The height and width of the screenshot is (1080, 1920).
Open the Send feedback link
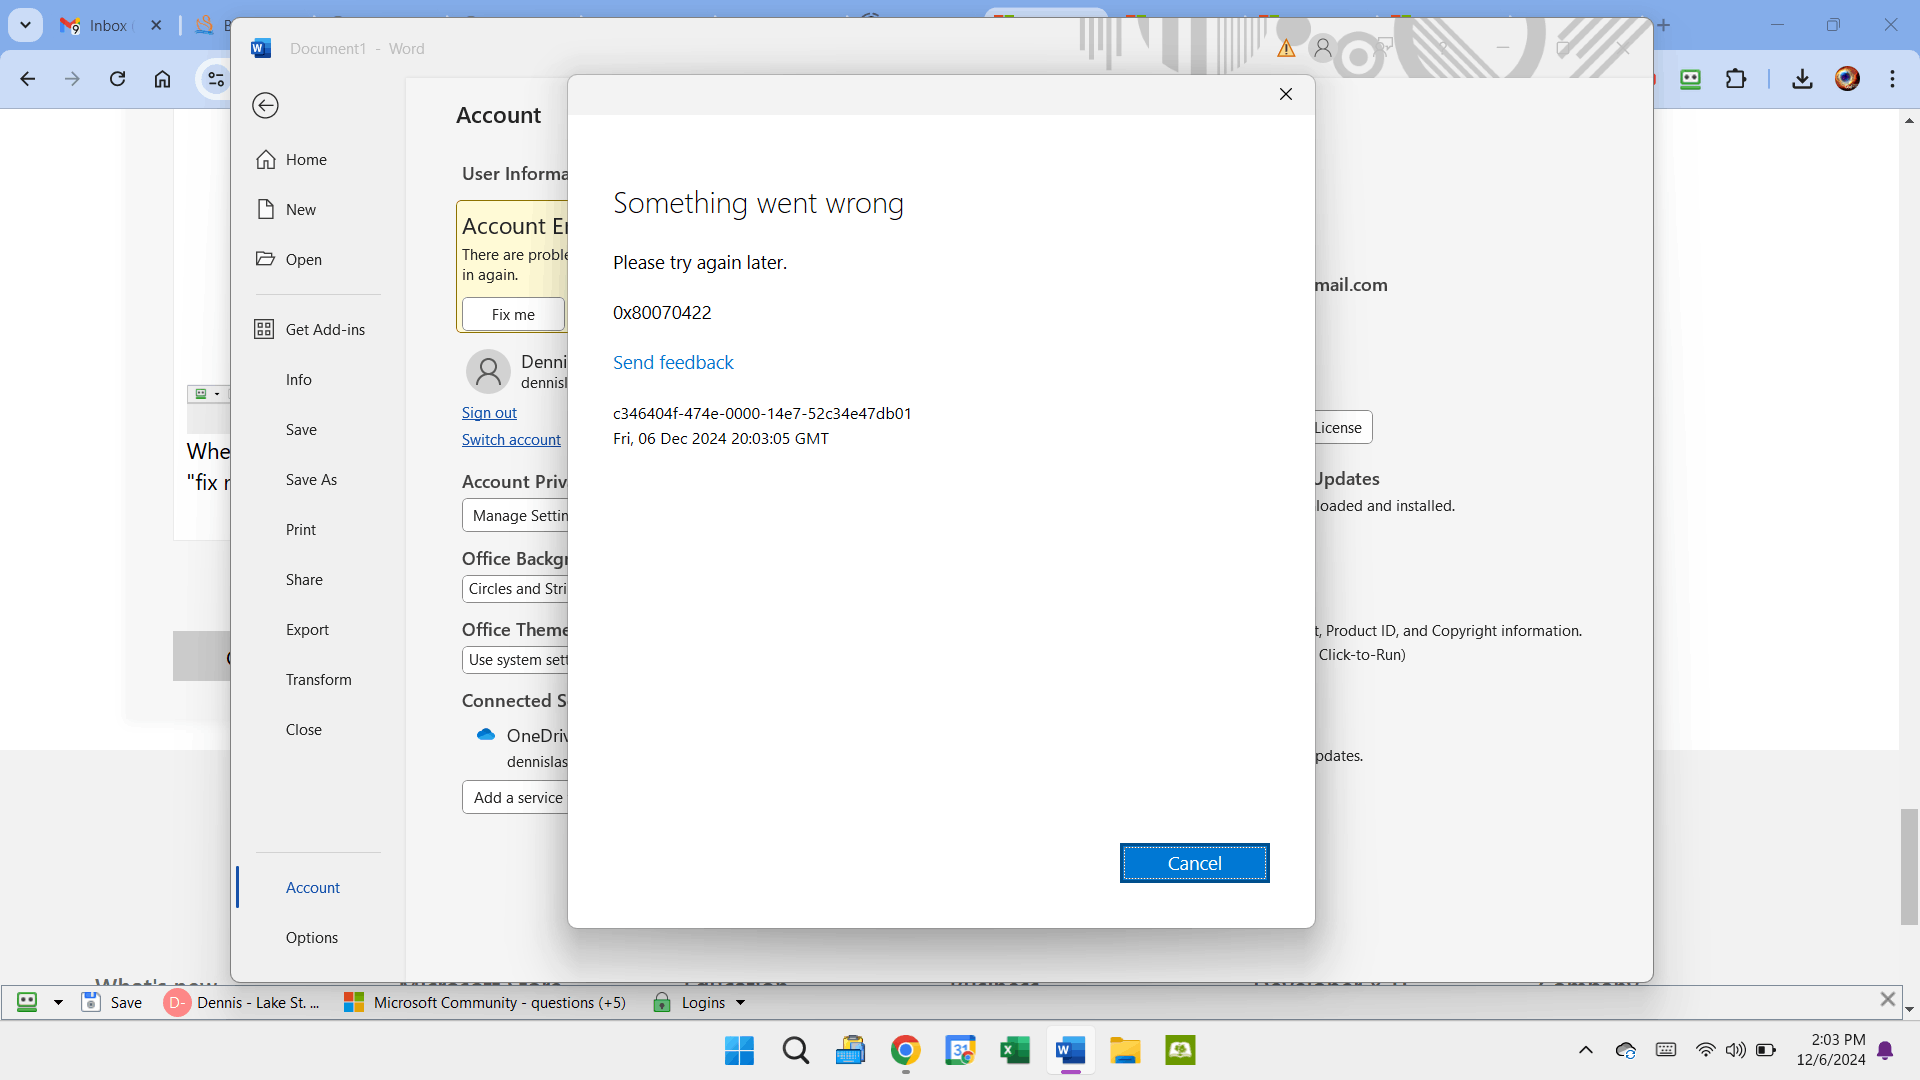point(673,362)
